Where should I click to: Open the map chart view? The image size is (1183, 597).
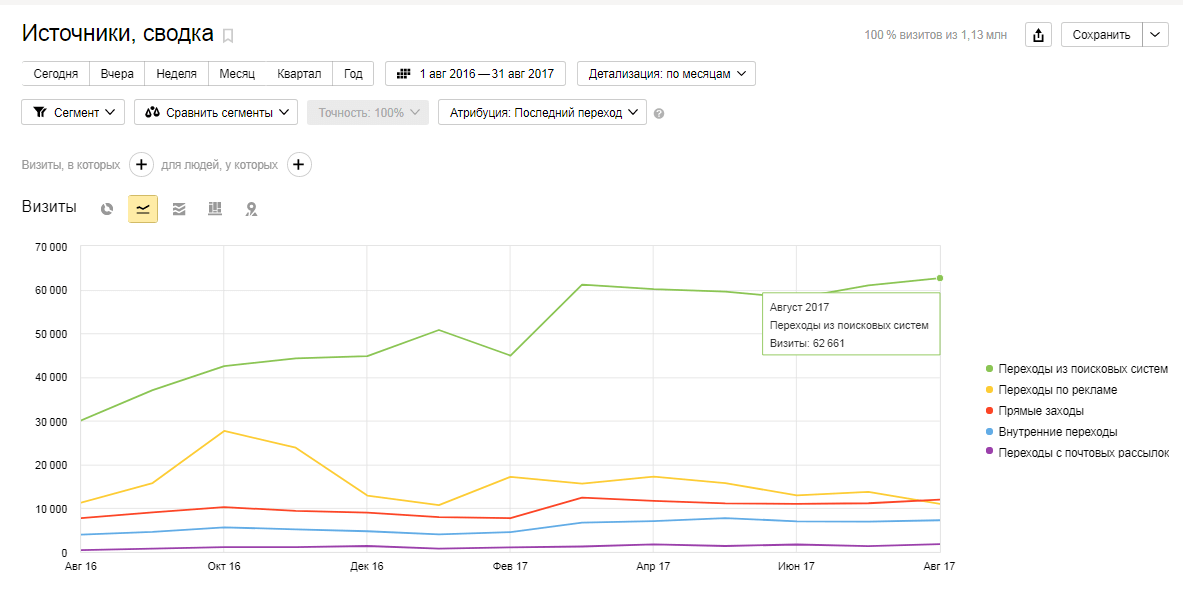click(x=252, y=209)
